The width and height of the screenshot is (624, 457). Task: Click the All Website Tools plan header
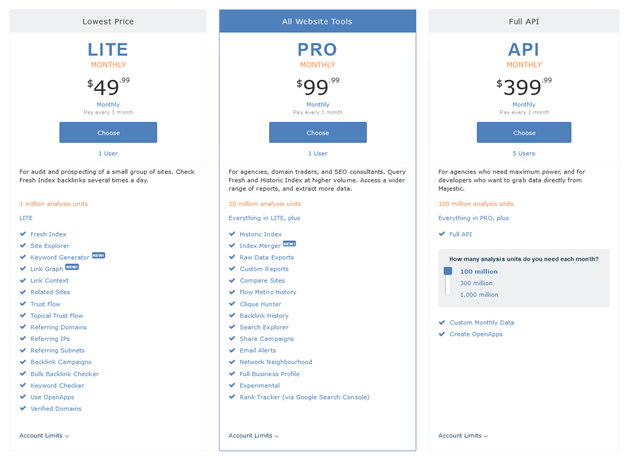318,21
